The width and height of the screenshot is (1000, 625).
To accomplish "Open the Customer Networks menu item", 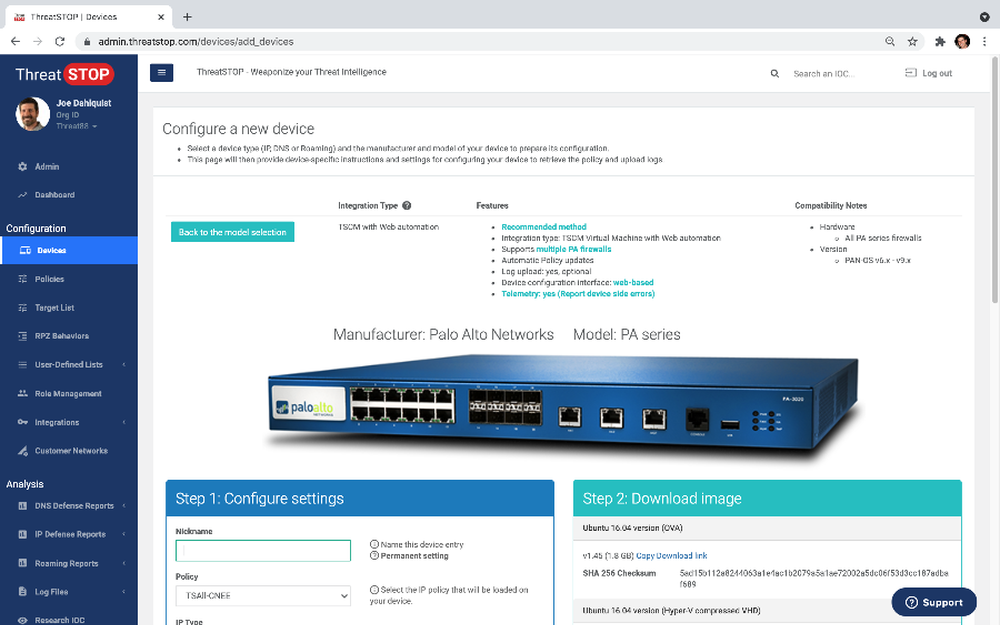I will click(69, 451).
